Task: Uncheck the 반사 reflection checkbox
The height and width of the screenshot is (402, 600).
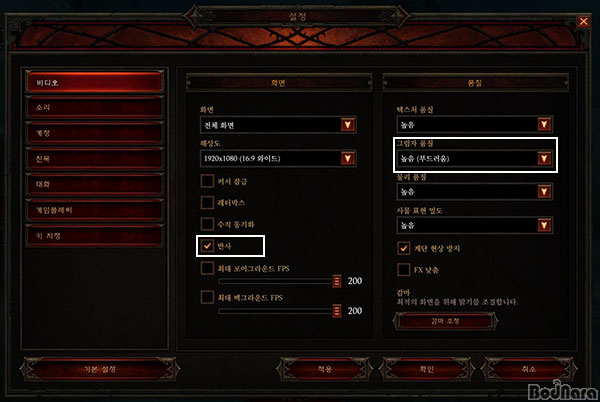Action: coord(207,246)
